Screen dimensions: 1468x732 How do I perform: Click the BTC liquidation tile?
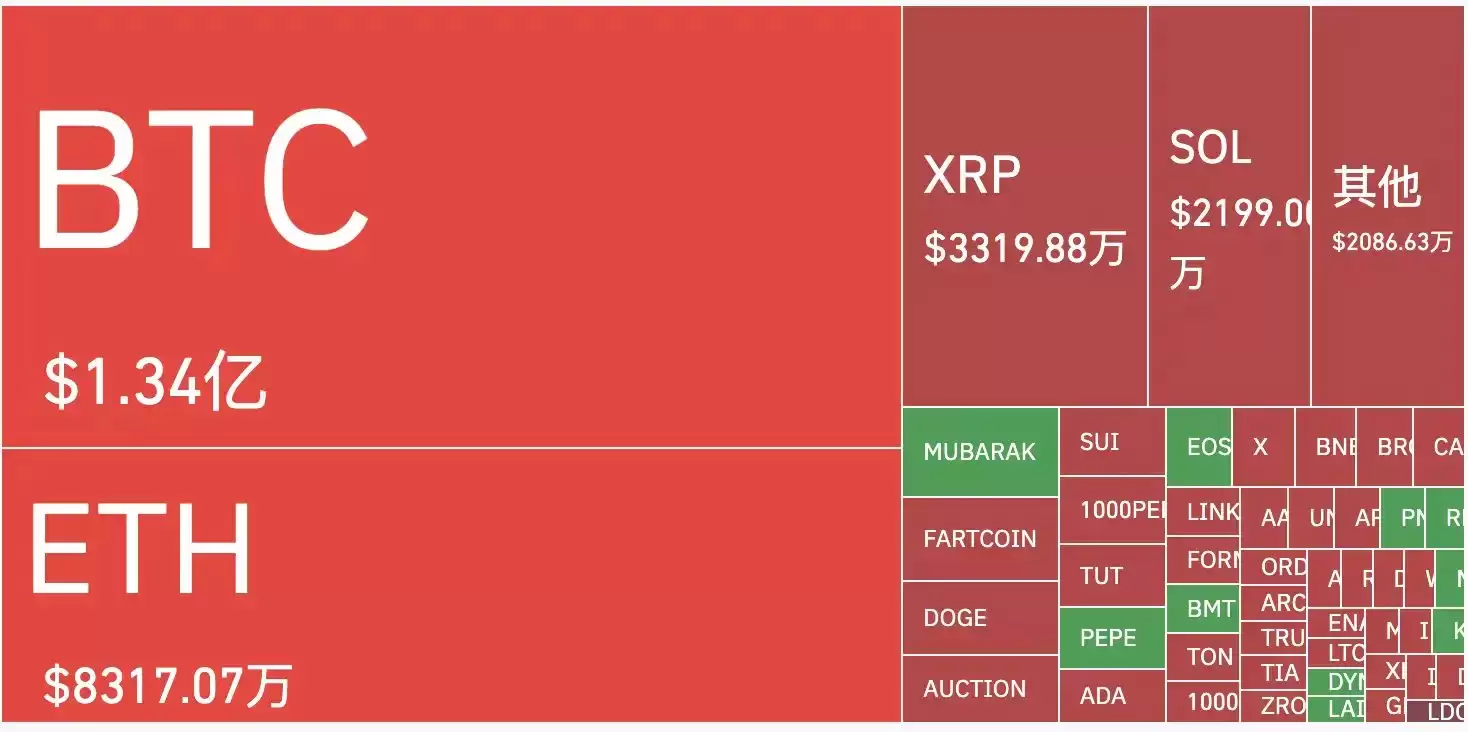coord(450,226)
